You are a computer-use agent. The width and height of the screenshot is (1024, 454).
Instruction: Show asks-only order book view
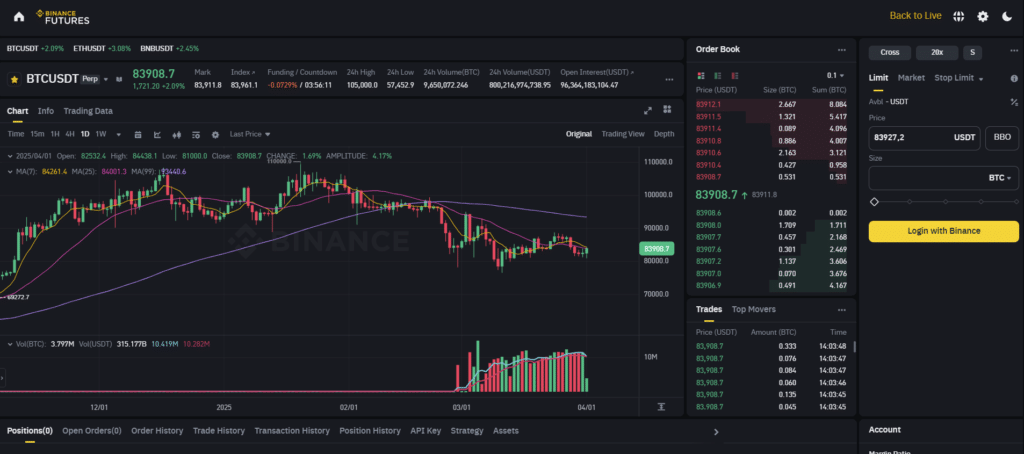(x=735, y=76)
